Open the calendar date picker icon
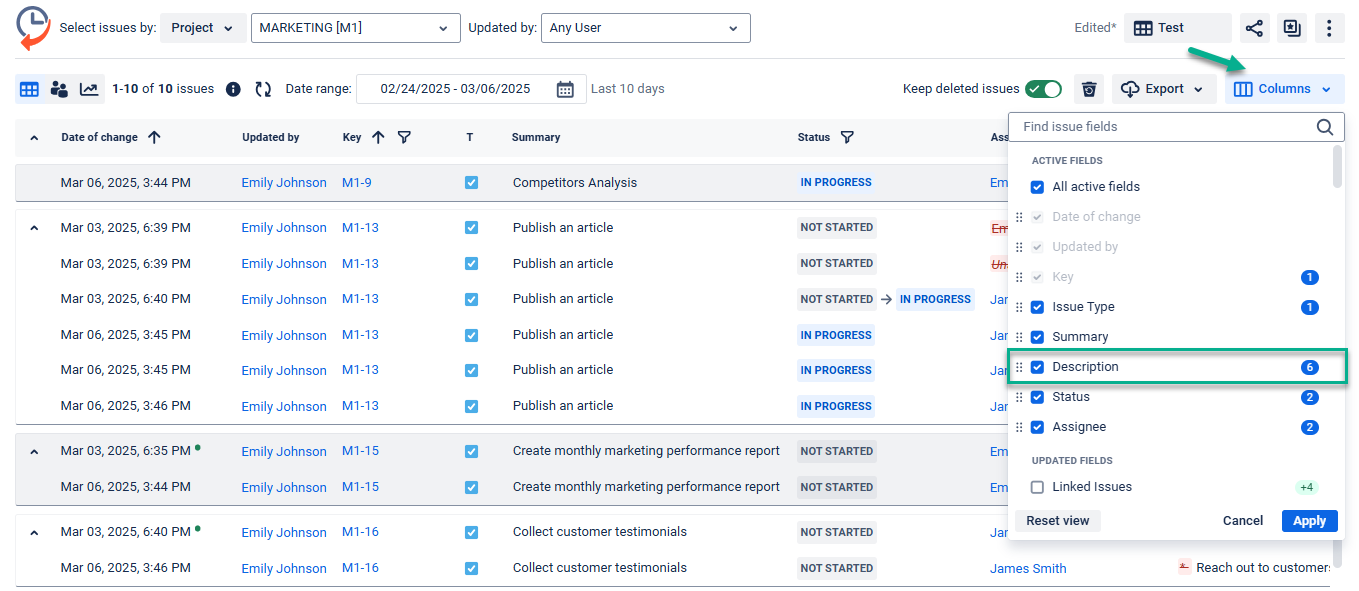This screenshot has height=591, width=1359. (x=565, y=89)
